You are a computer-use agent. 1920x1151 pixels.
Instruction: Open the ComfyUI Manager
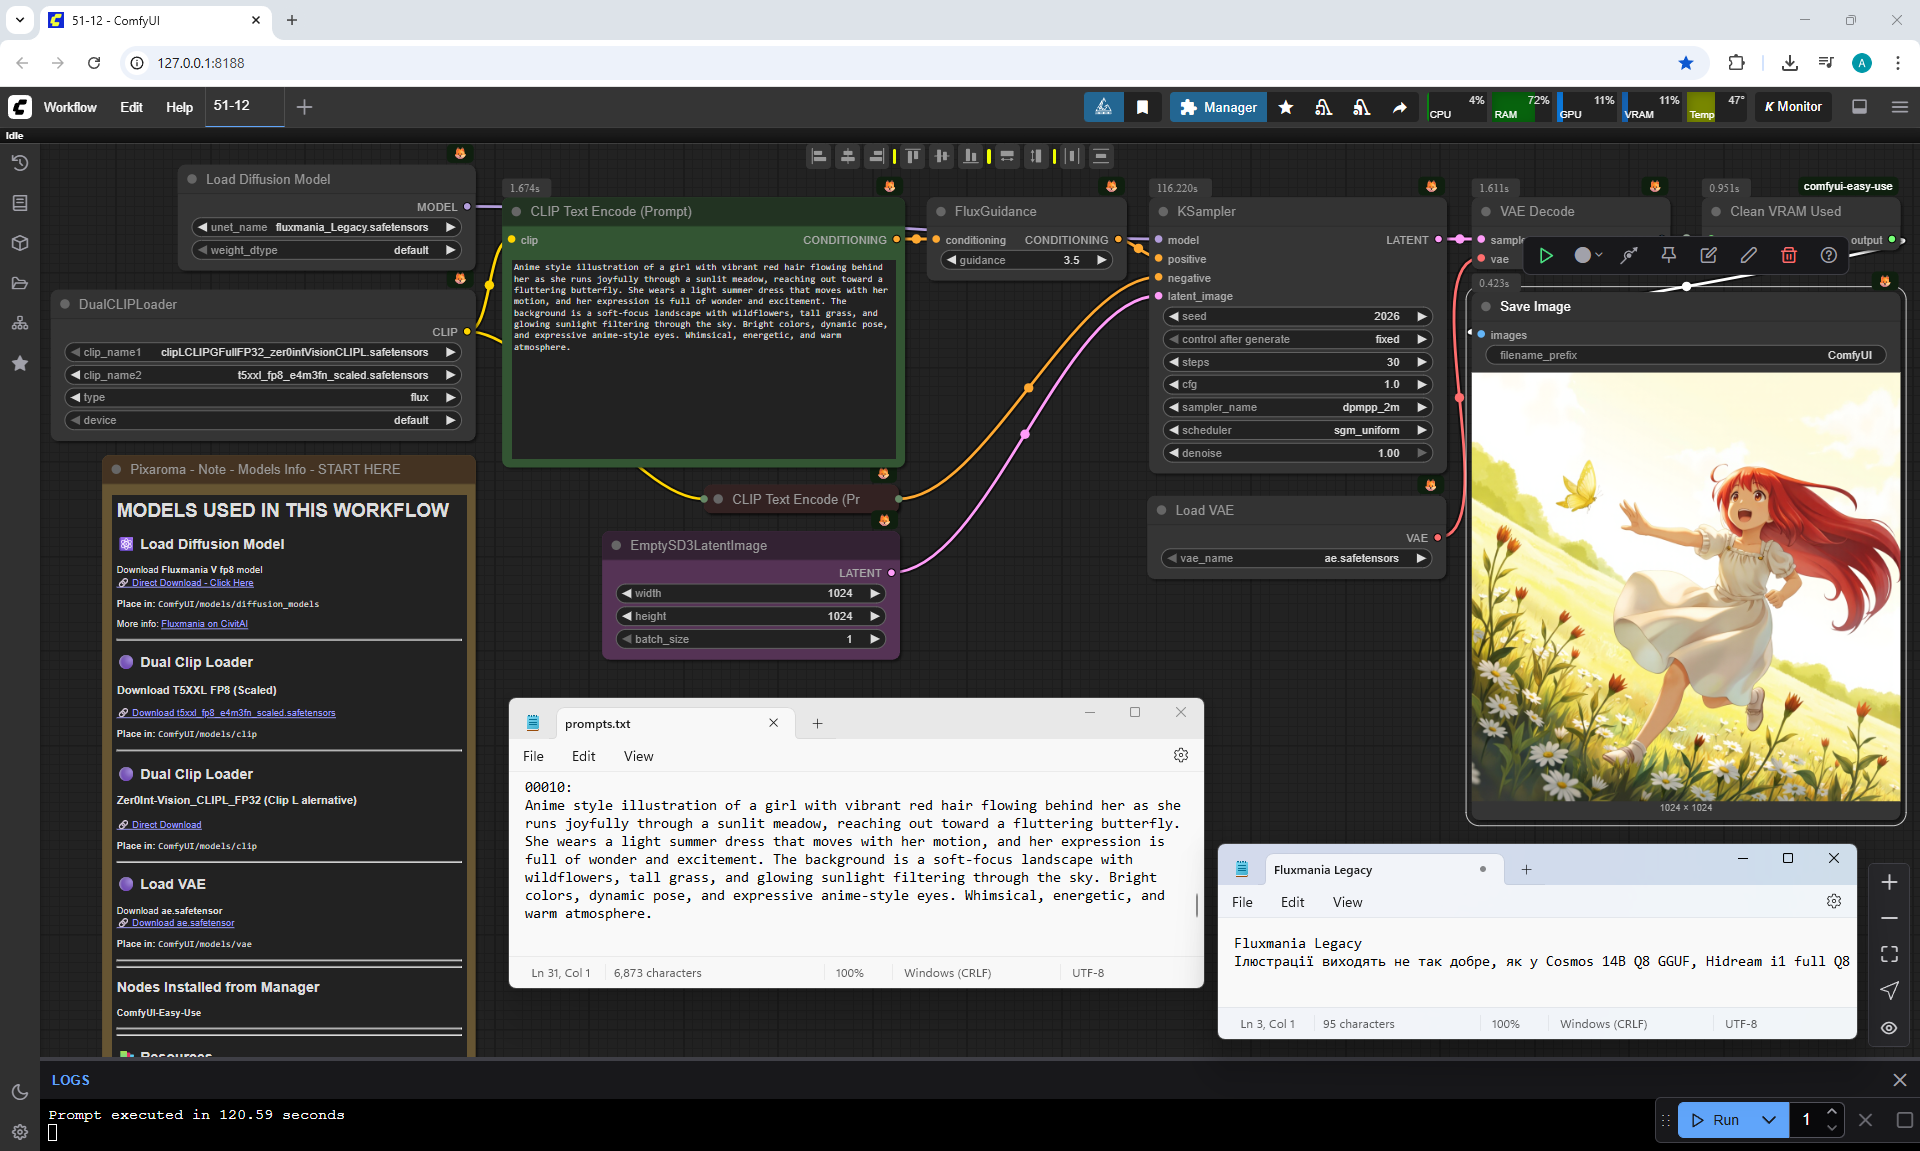click(x=1217, y=107)
